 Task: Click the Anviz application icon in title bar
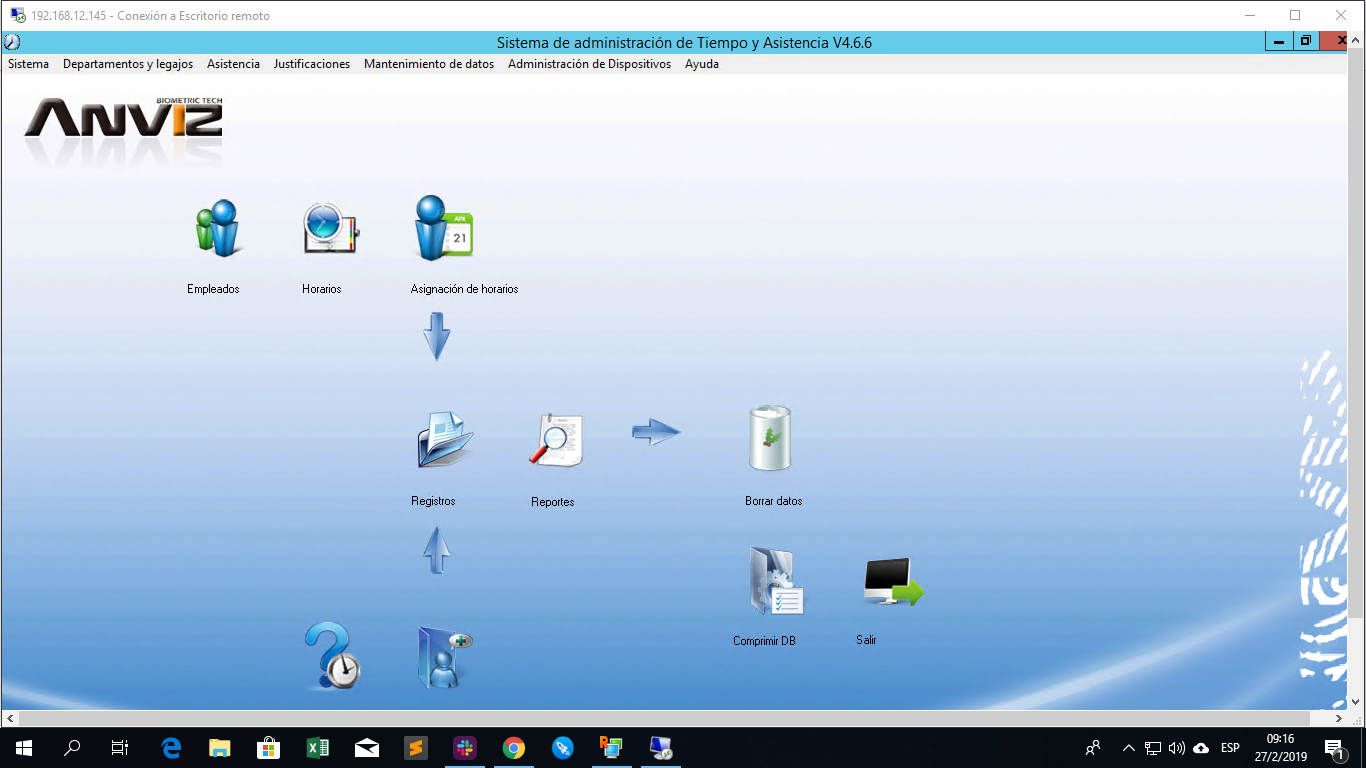(12, 42)
